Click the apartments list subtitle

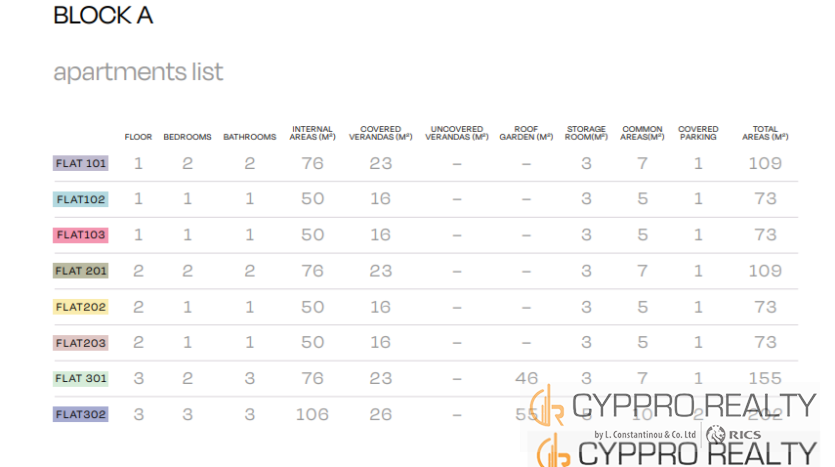(138, 72)
